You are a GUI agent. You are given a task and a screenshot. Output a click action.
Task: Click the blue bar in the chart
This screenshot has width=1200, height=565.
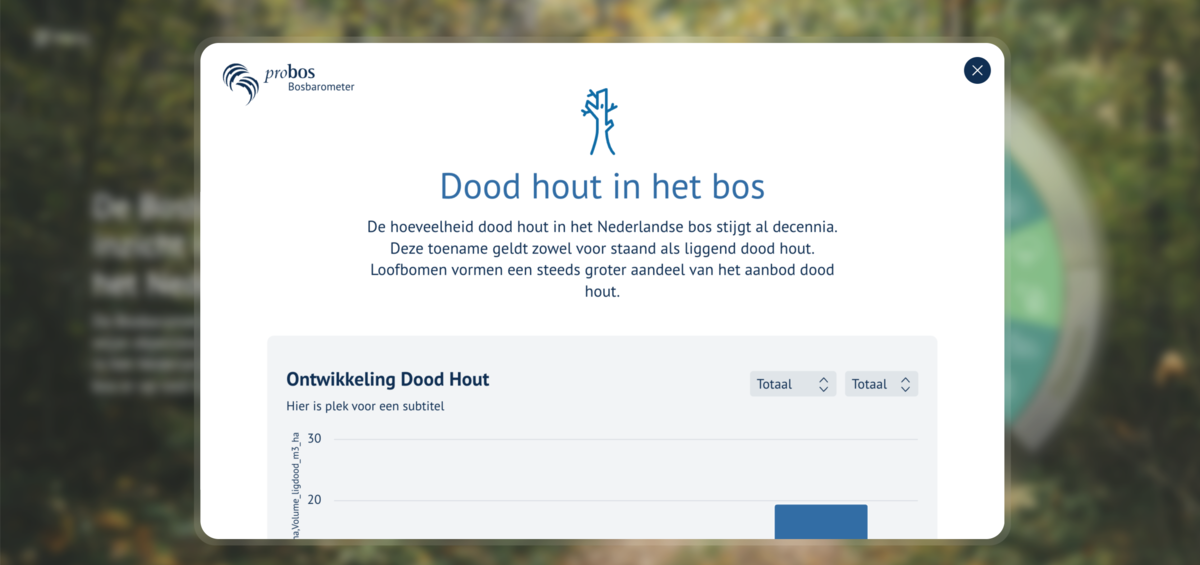821,522
